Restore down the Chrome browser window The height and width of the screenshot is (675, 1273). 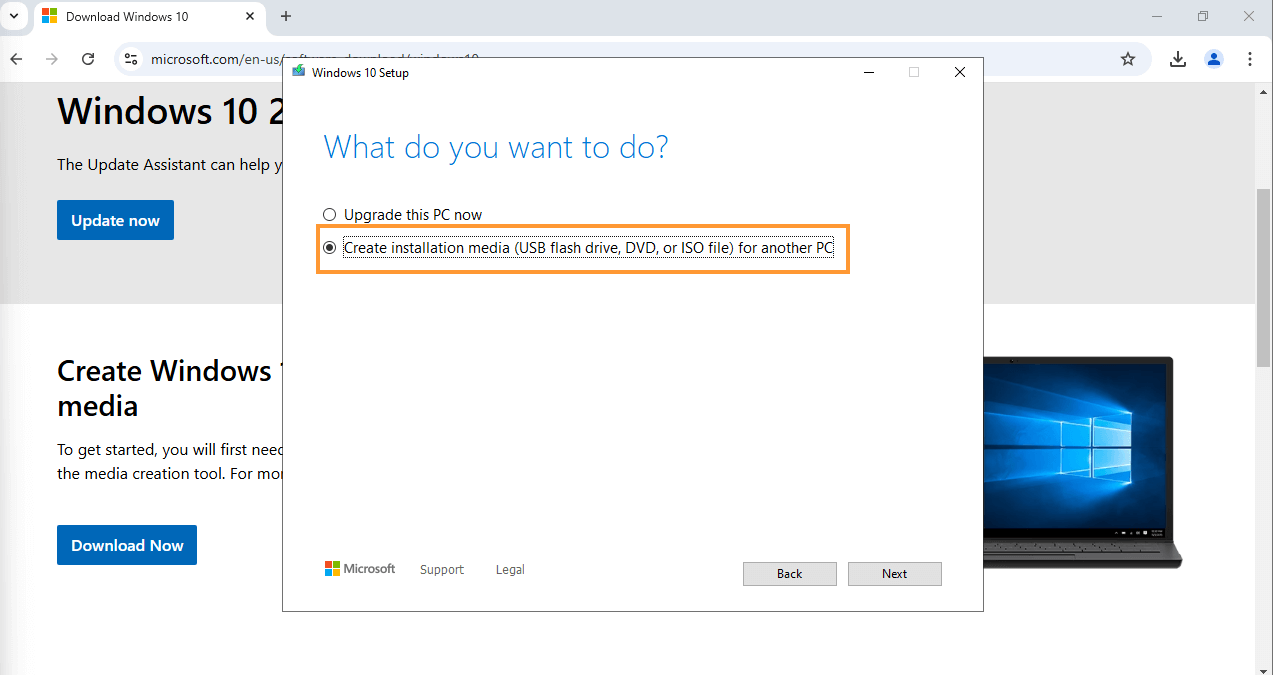[1203, 16]
